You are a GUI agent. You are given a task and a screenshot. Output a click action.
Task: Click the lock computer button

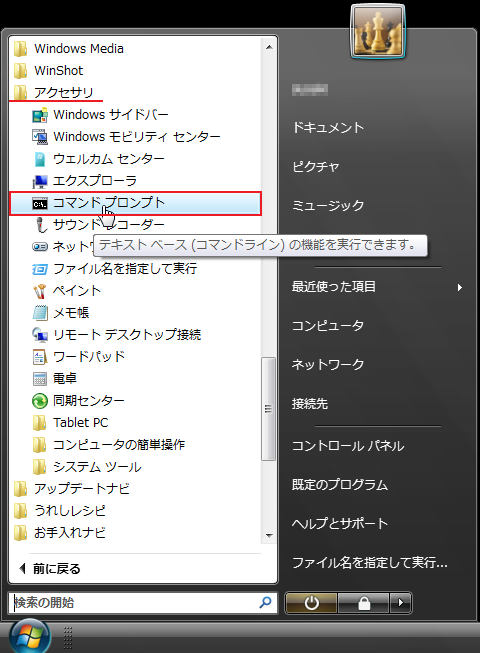[364, 603]
